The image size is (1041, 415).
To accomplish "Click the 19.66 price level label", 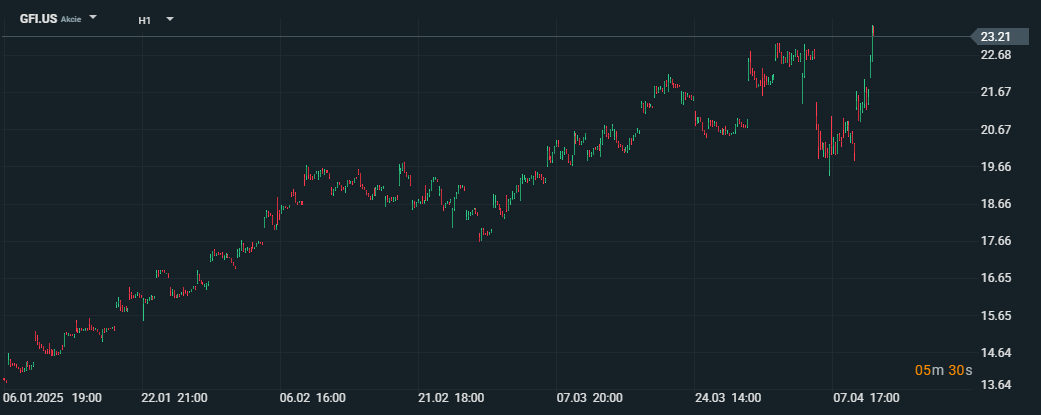I will pyautogui.click(x=995, y=167).
